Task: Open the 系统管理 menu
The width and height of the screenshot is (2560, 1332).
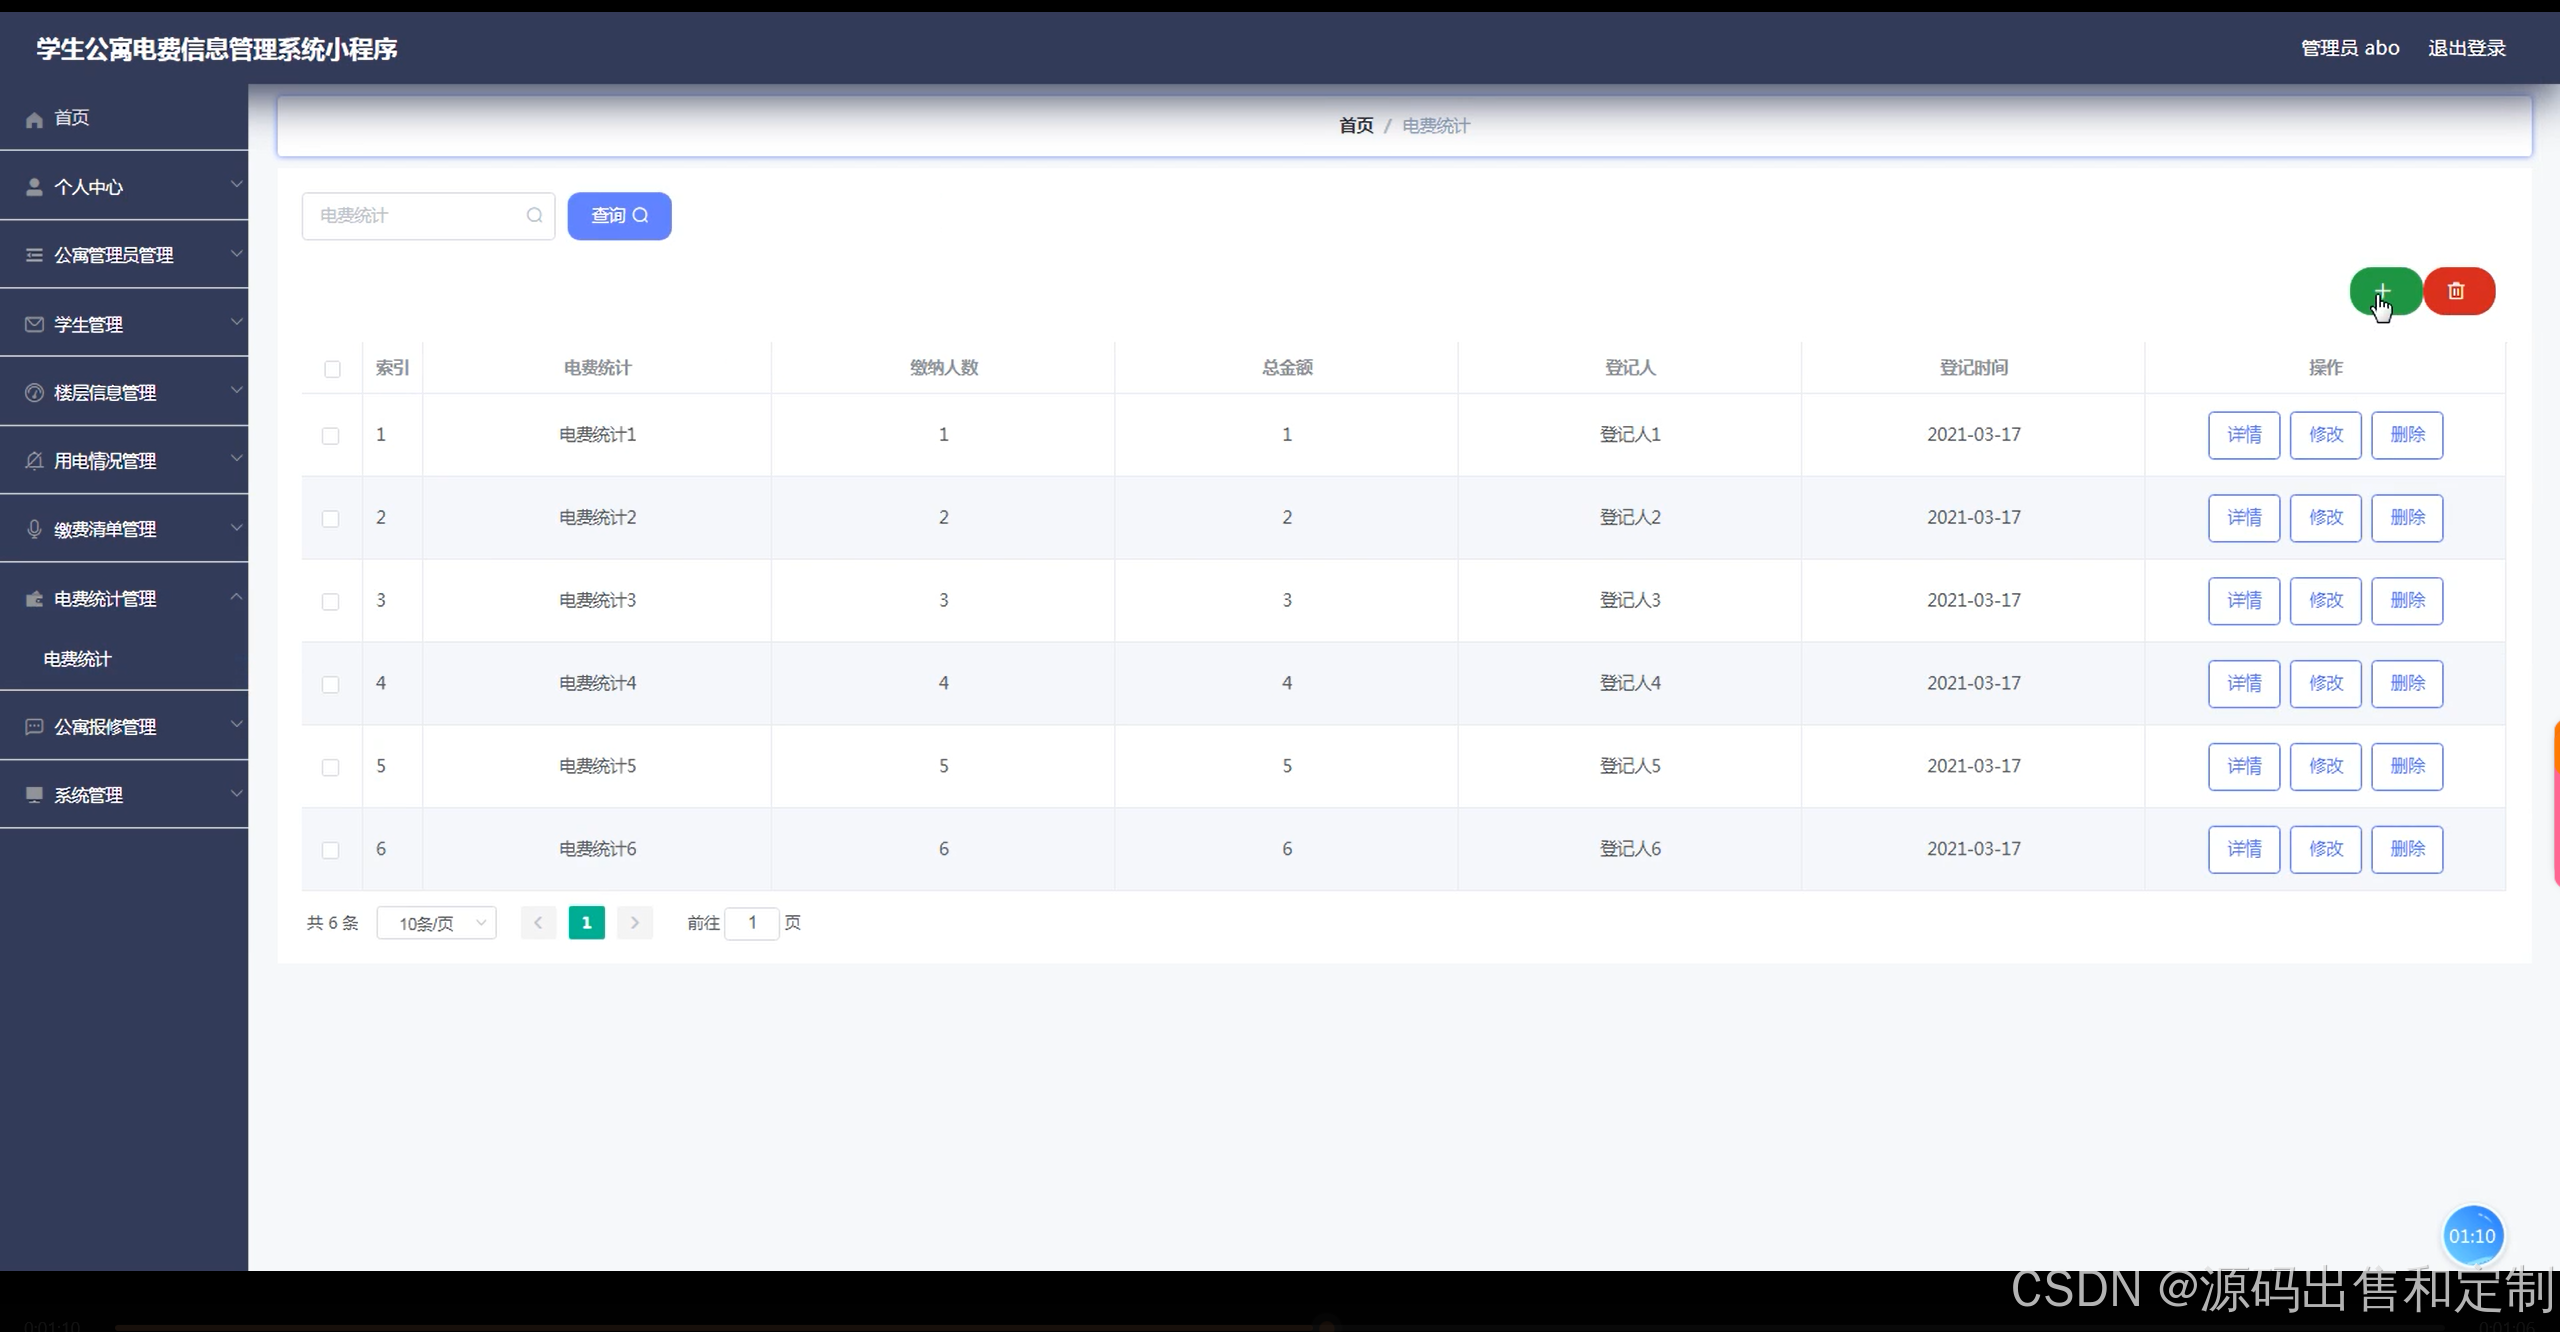Action: coord(124,795)
